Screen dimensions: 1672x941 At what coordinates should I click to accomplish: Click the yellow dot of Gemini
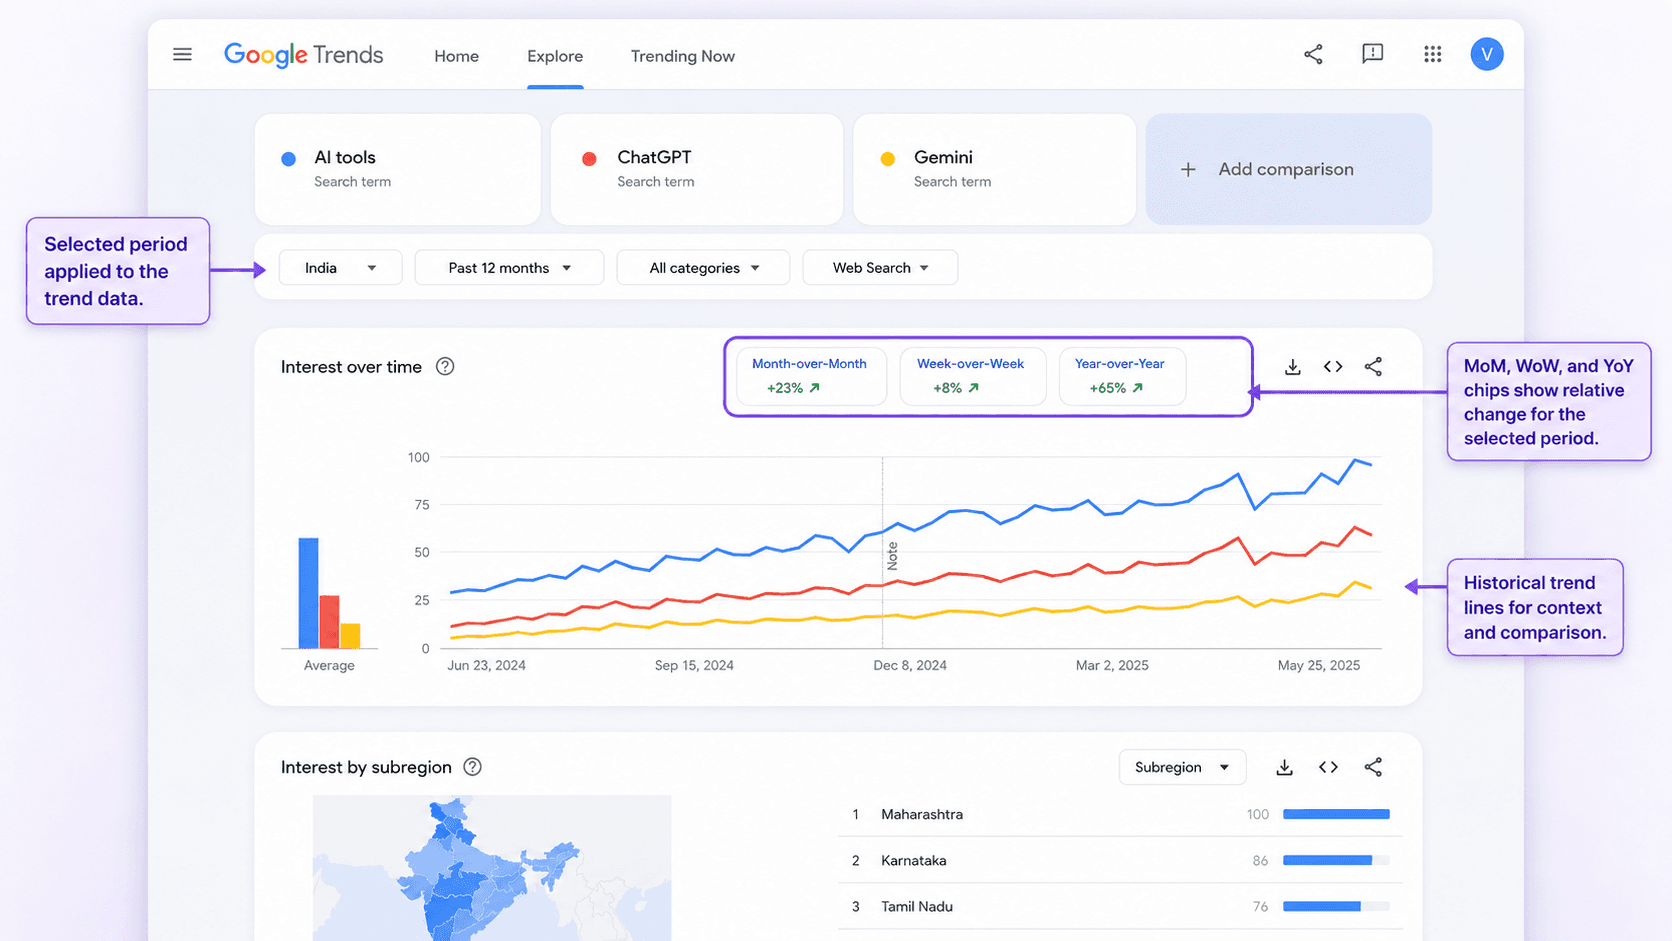pos(887,158)
